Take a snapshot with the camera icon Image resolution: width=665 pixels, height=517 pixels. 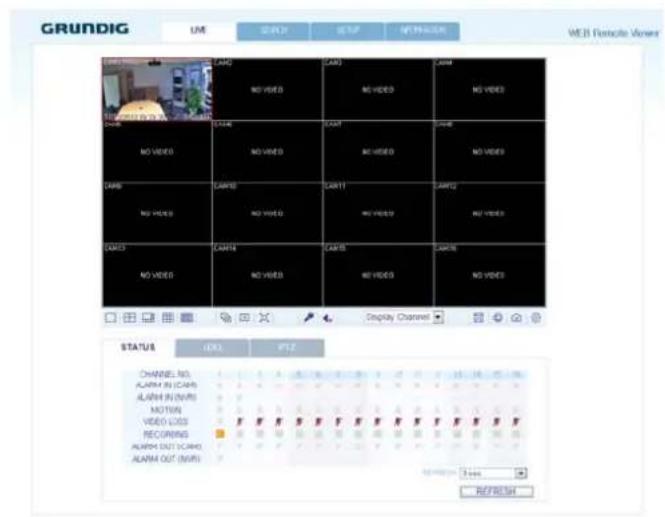coord(517,318)
